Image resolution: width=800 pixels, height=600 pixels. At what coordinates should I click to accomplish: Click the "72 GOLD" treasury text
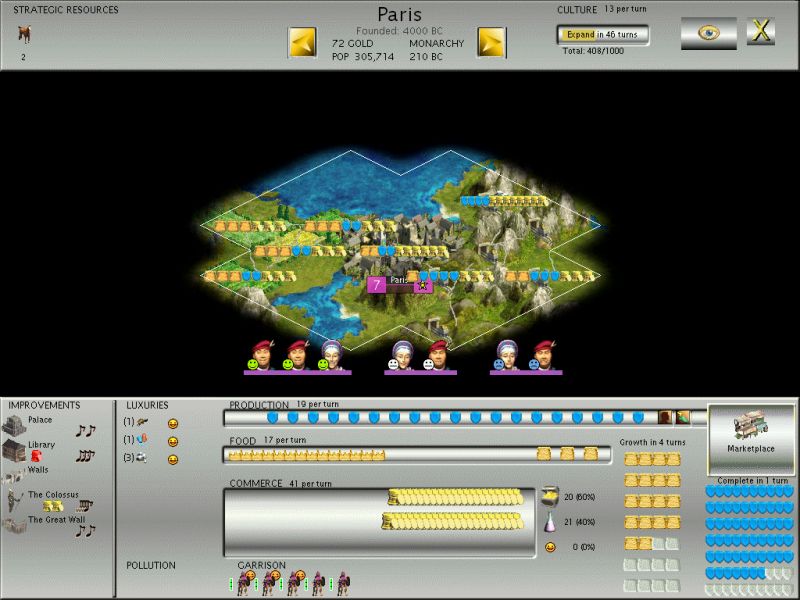[352, 43]
